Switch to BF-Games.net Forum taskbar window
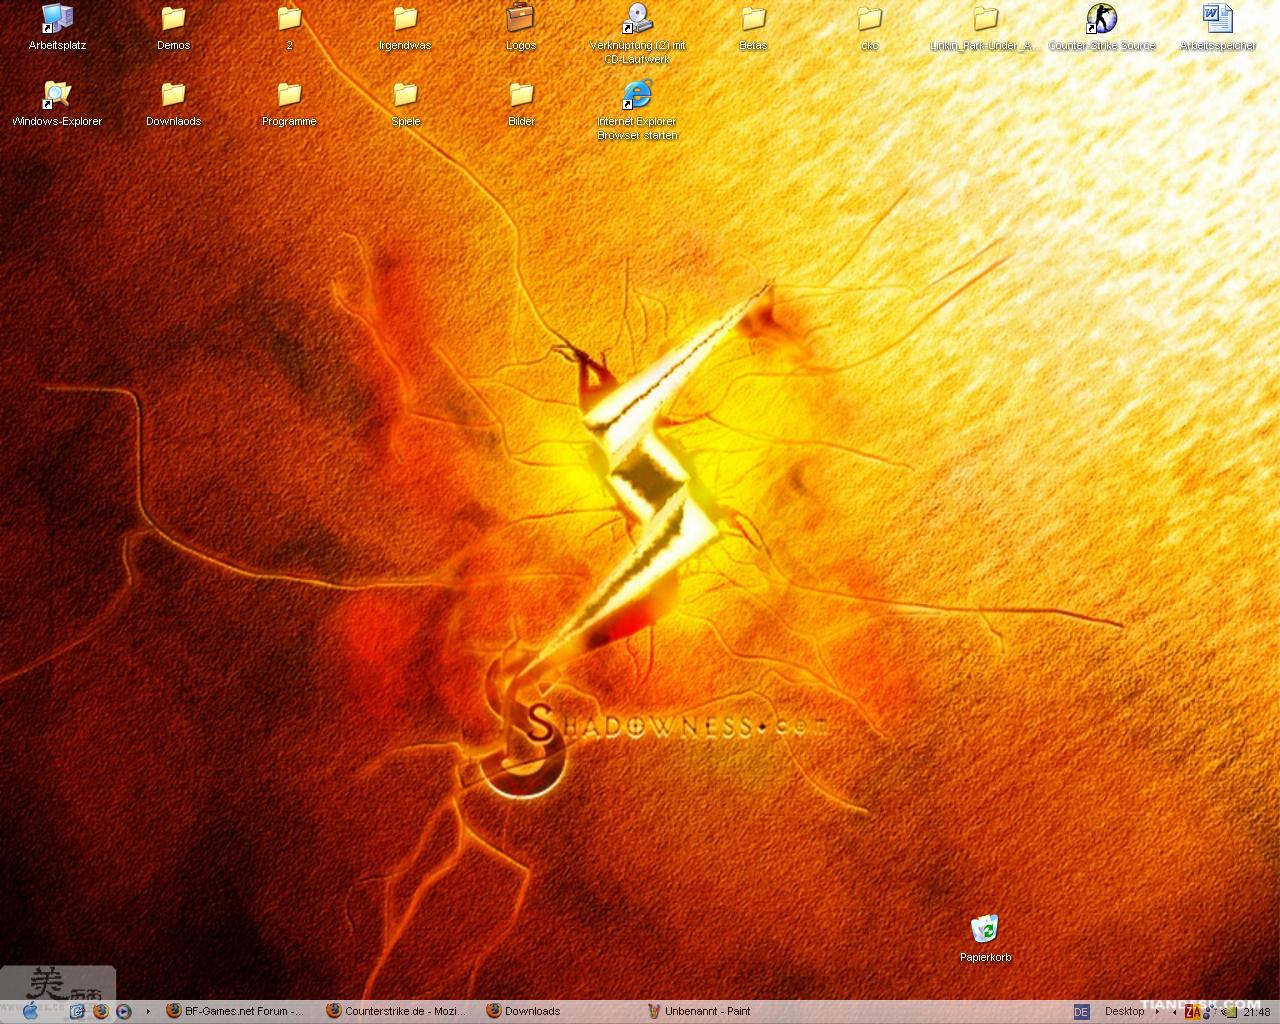This screenshot has height=1024, width=1280. click(x=236, y=1011)
